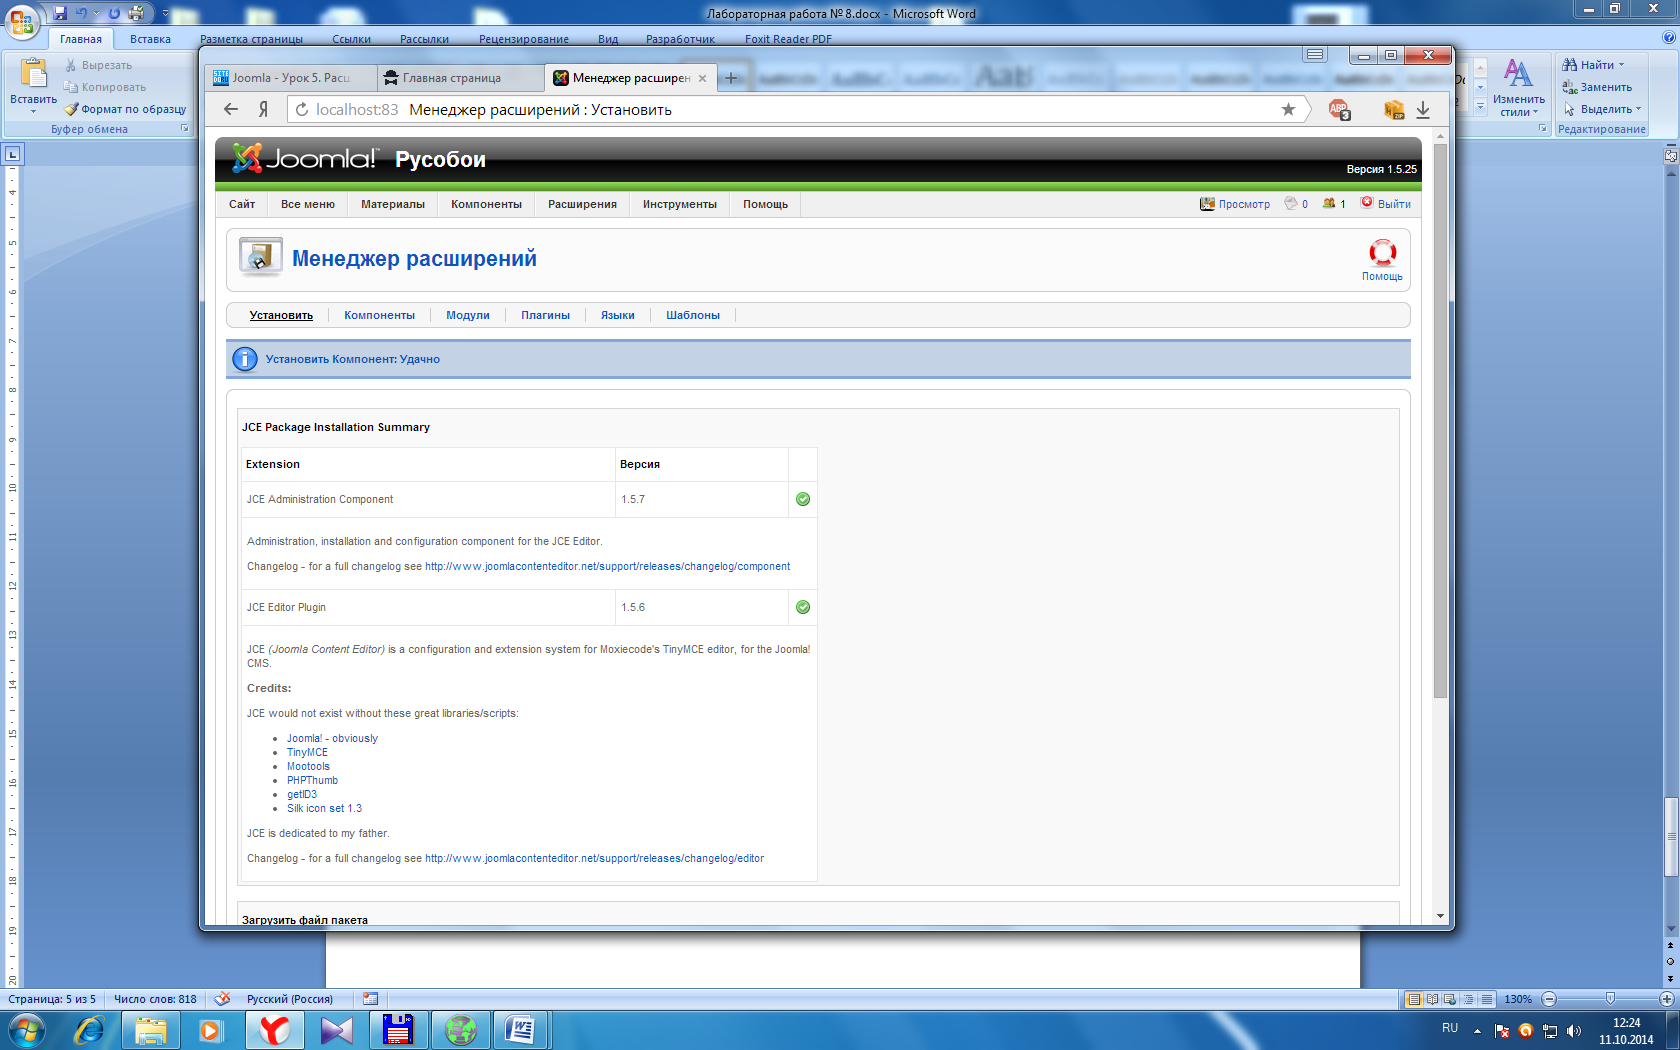Click the Change Styles (Изменить стили) icon
Screen dimensions: 1680x1050
(x=1518, y=73)
